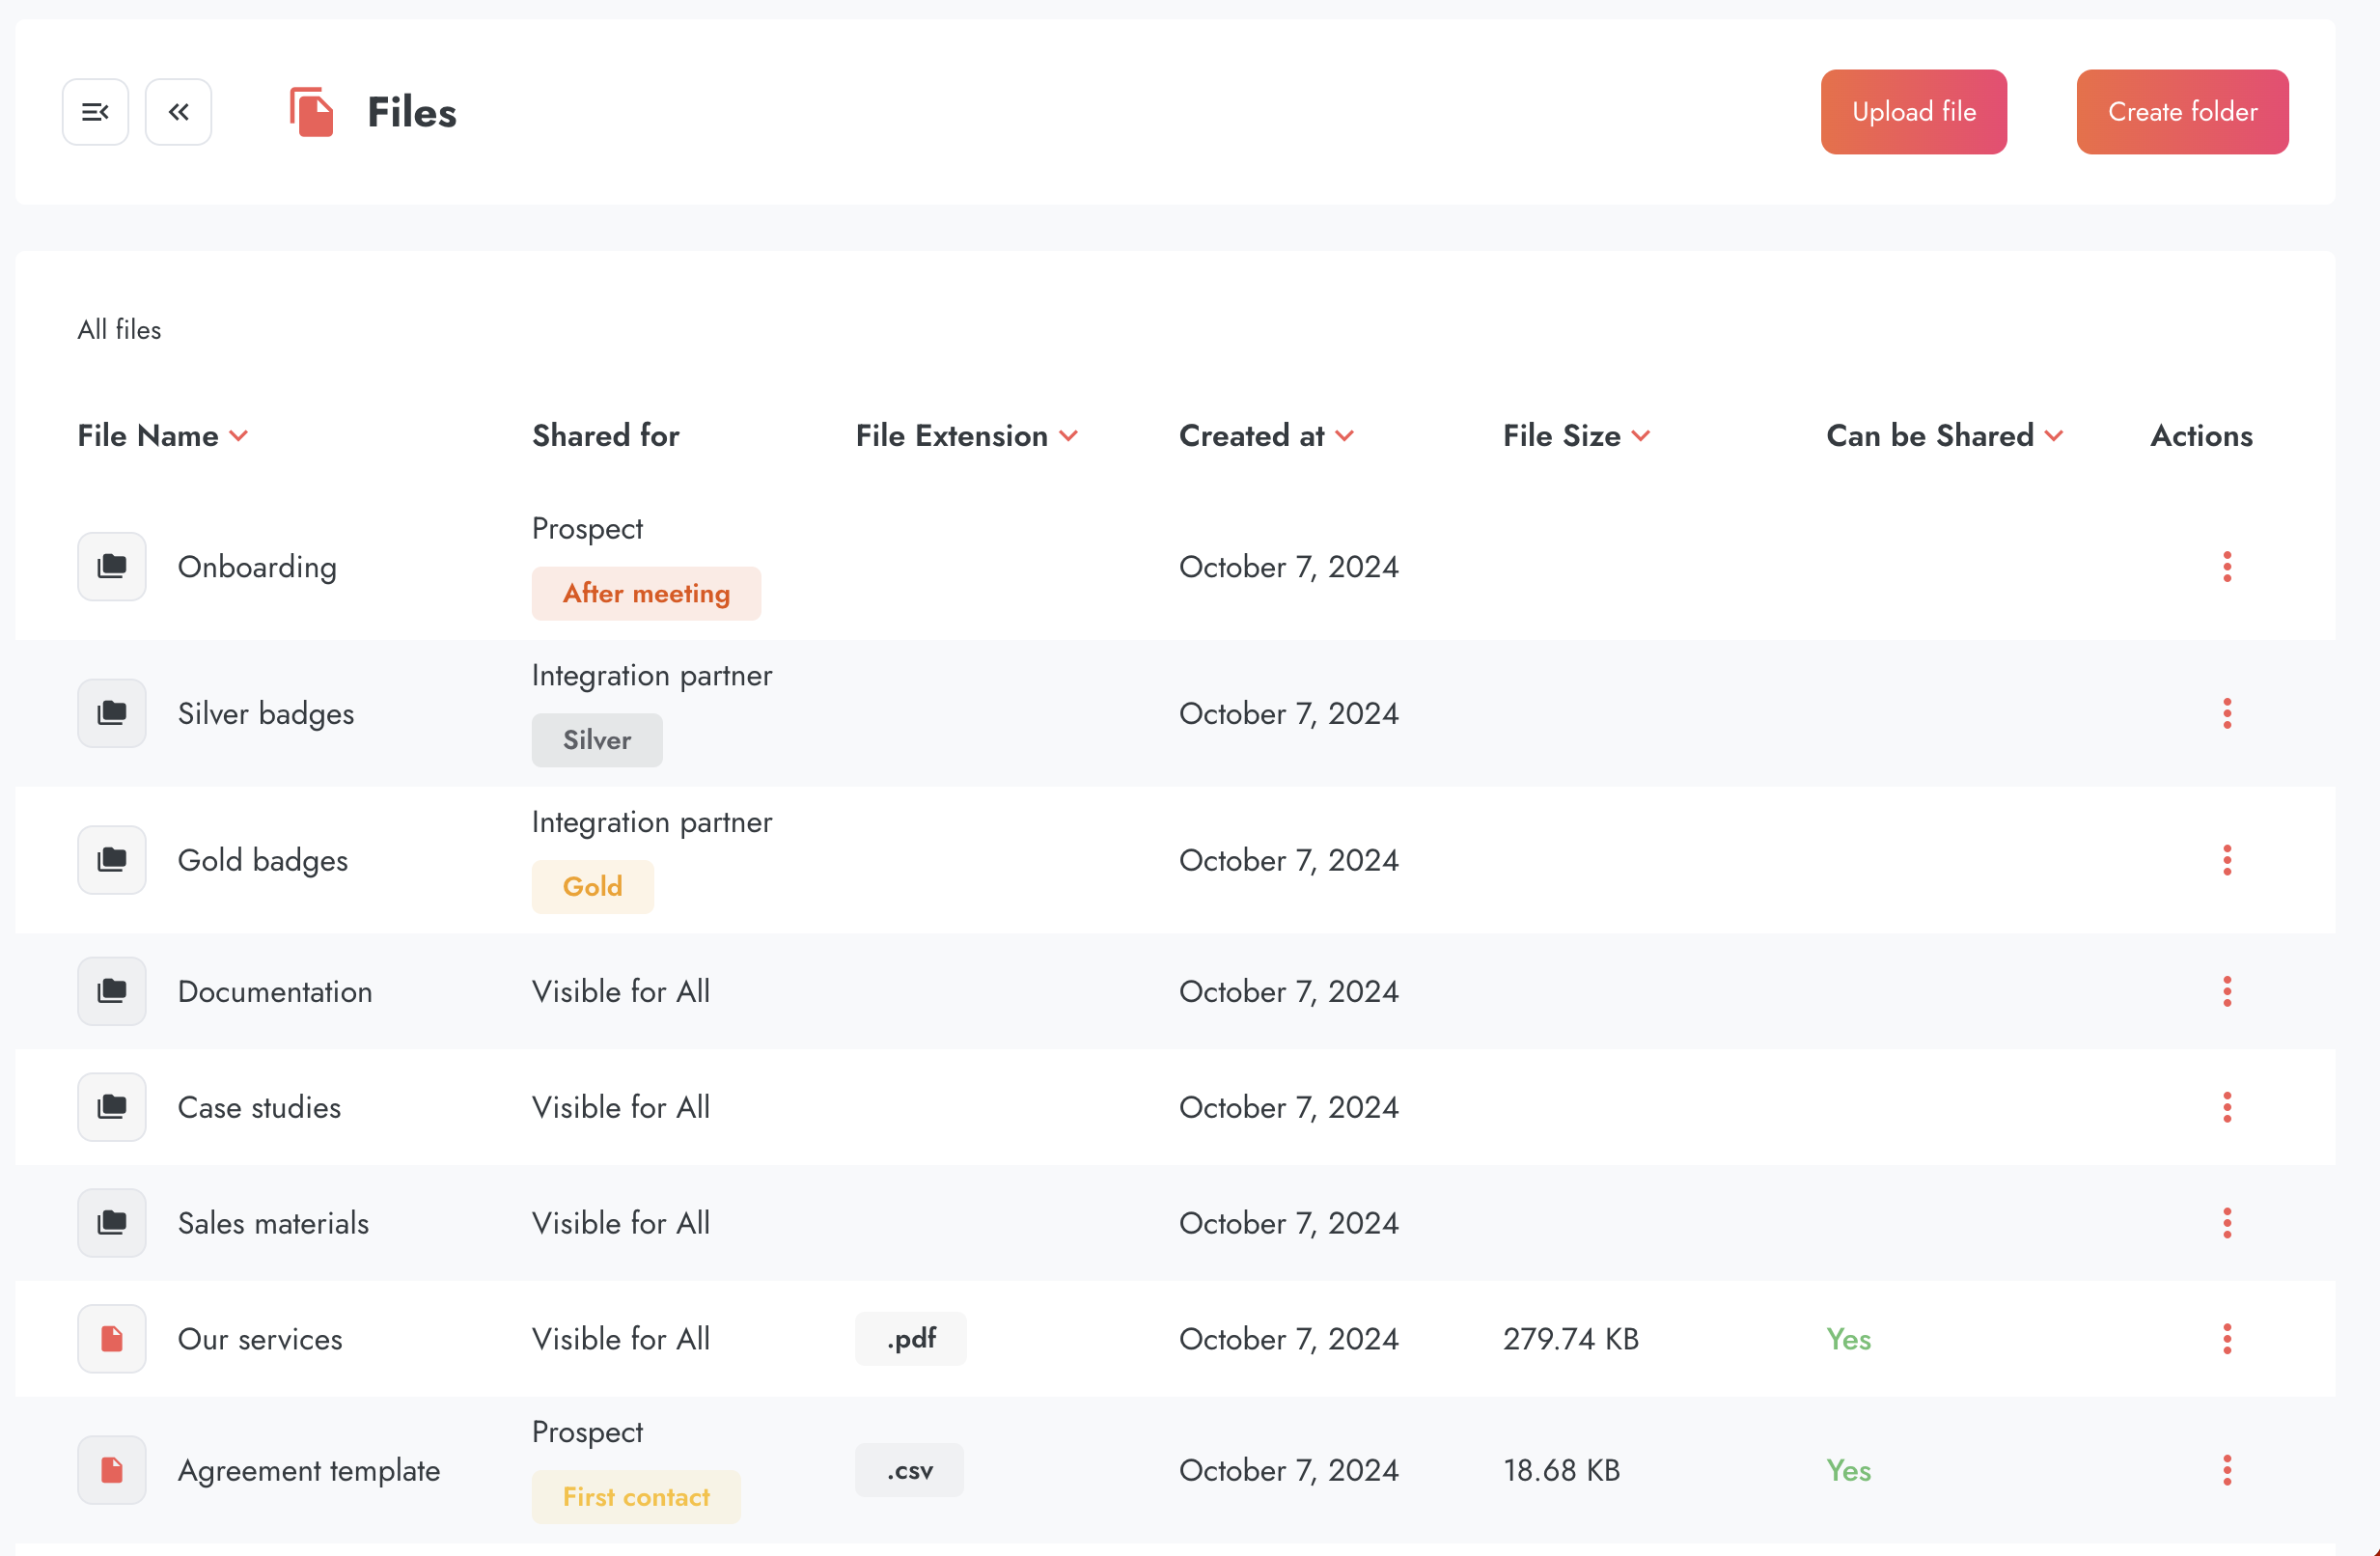The height and width of the screenshot is (1556, 2380).
Task: Open the Documentation folder icon
Action: coord(112,992)
